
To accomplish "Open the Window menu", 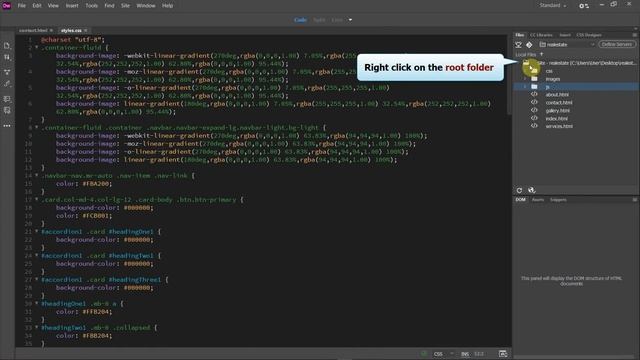I will (x=146, y=6).
